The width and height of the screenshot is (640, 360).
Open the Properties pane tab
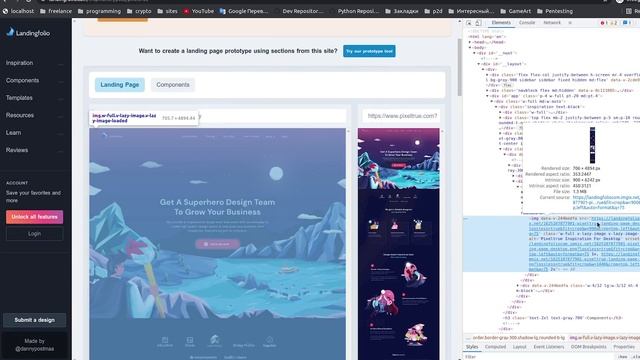624,347
